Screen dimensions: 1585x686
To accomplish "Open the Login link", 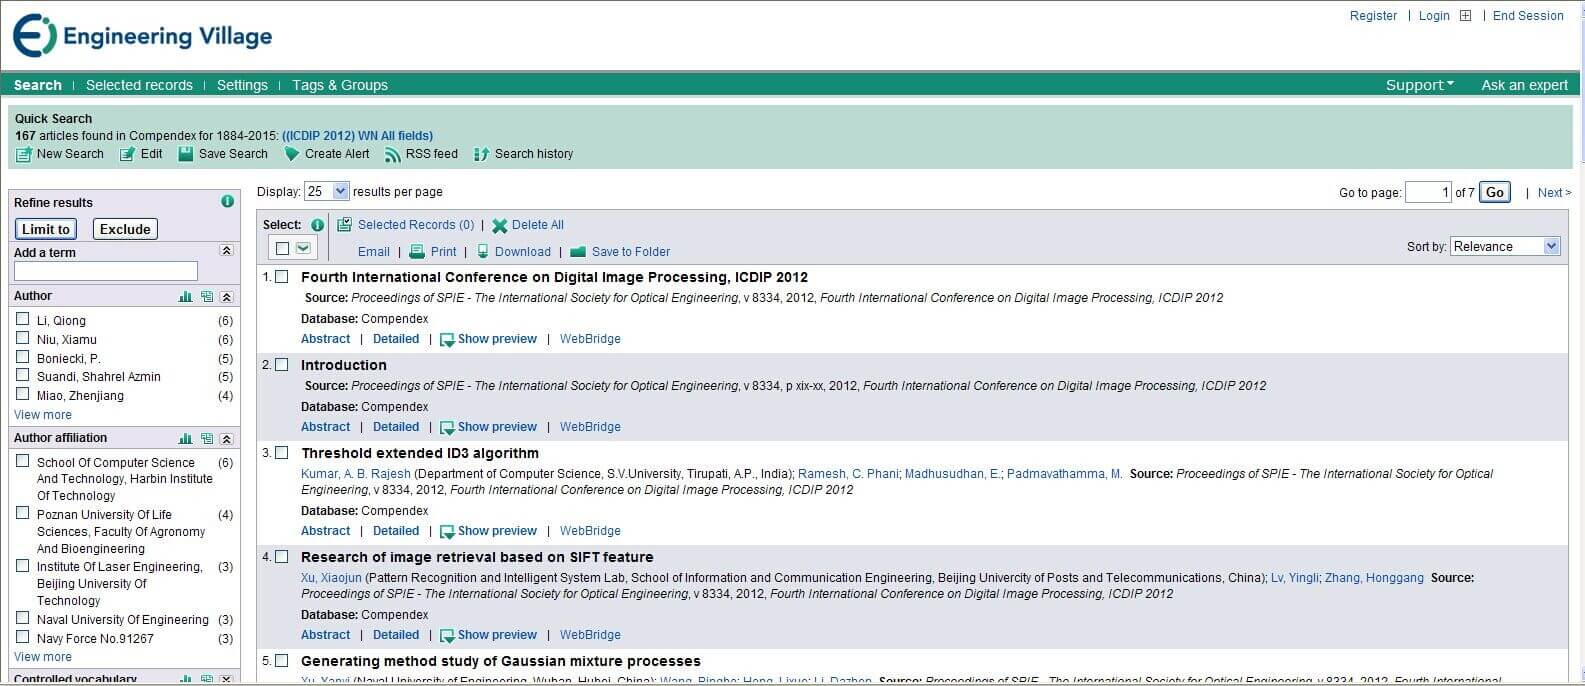I will pyautogui.click(x=1434, y=16).
